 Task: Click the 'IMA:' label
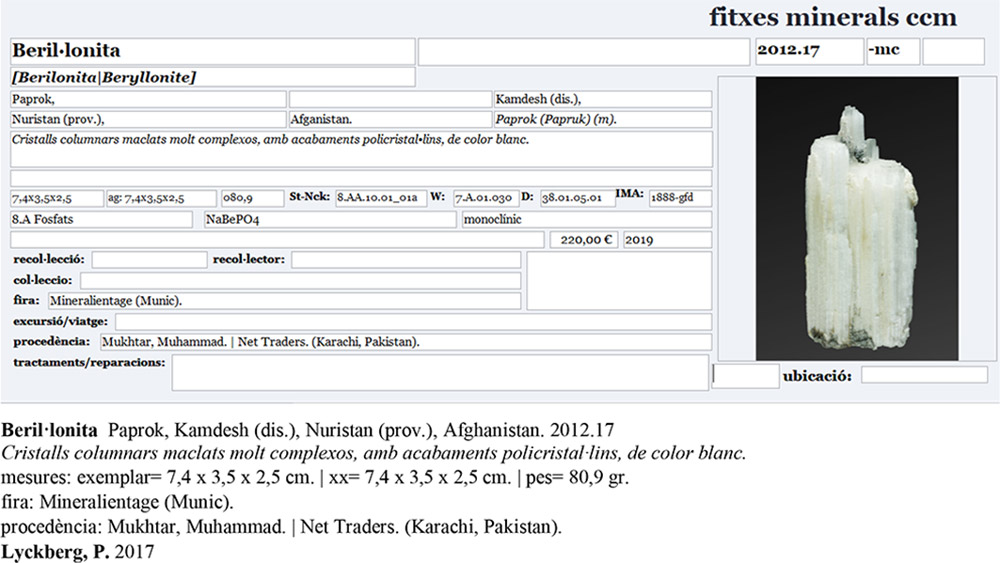pos(629,193)
